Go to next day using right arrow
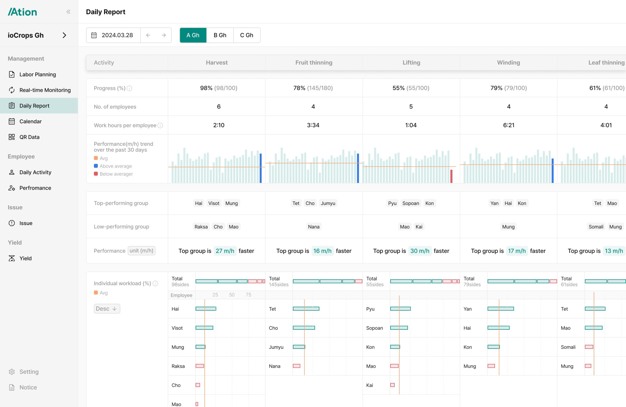Viewport: 626px width, 407px height. pos(164,35)
